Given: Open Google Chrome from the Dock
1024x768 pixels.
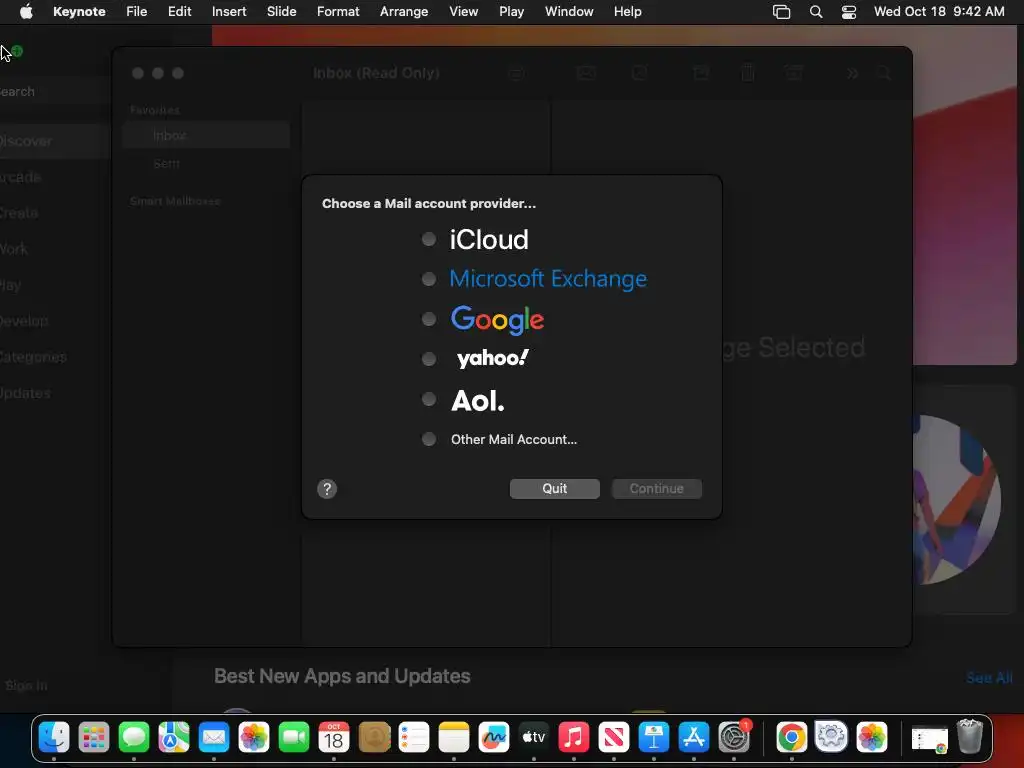Looking at the screenshot, I should click(792, 738).
